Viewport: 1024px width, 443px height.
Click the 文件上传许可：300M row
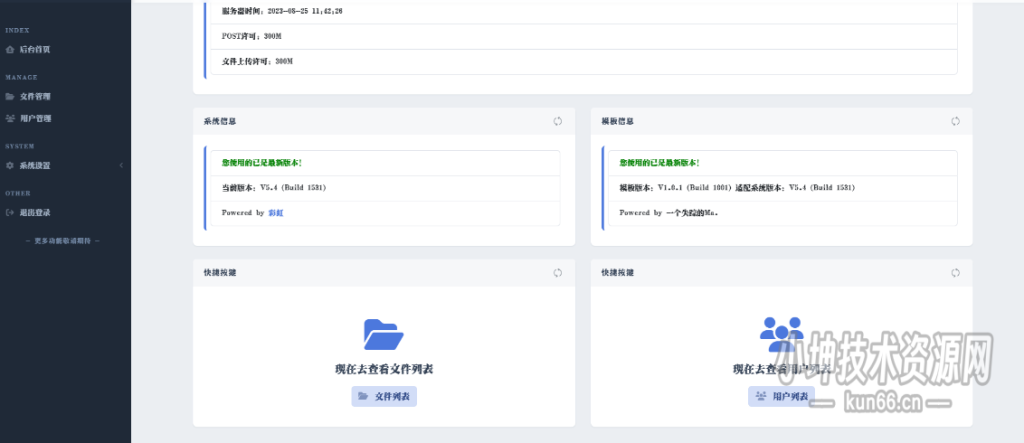tap(583, 61)
